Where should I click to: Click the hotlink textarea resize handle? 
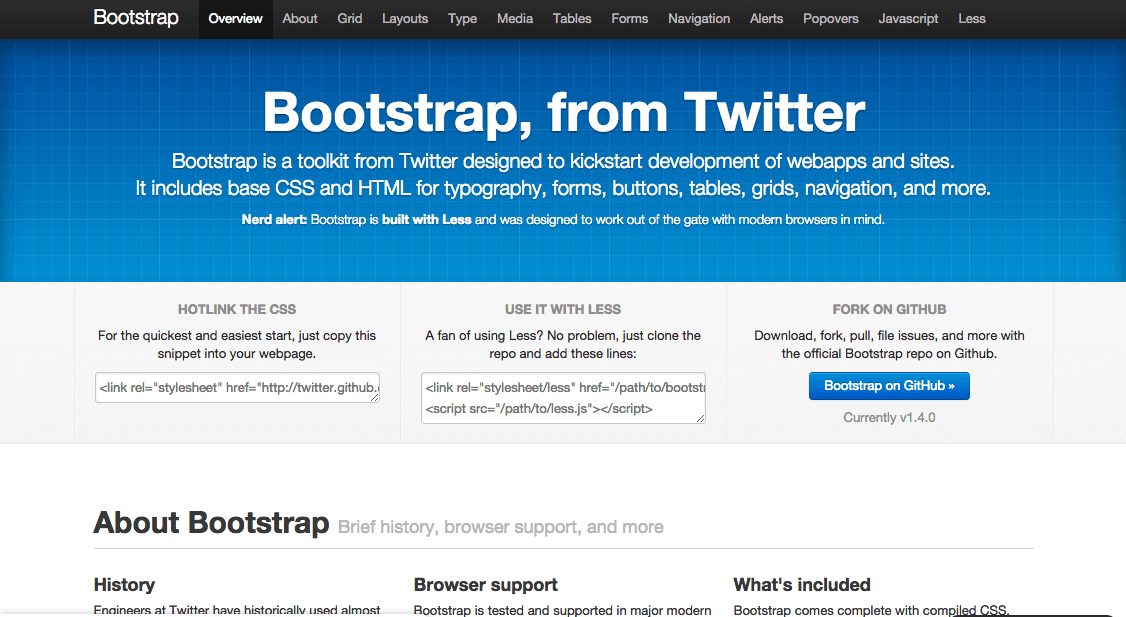coord(374,397)
